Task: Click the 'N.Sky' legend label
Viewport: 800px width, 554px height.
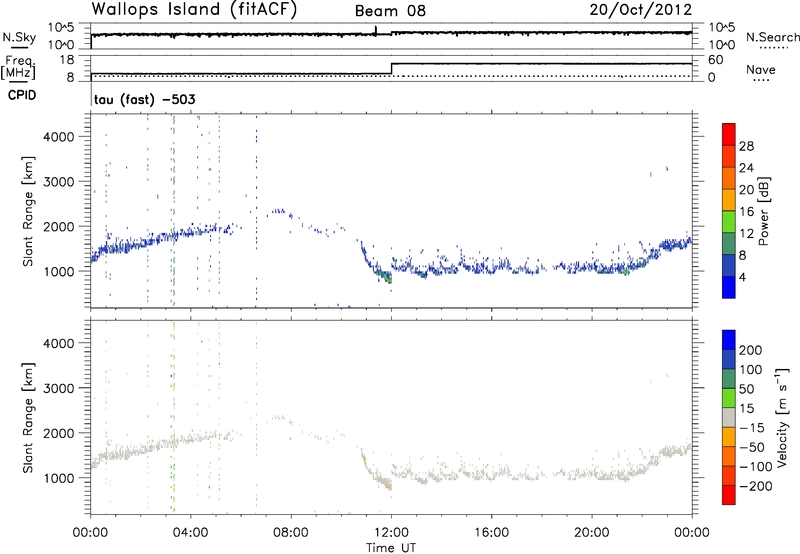Action: (19, 37)
